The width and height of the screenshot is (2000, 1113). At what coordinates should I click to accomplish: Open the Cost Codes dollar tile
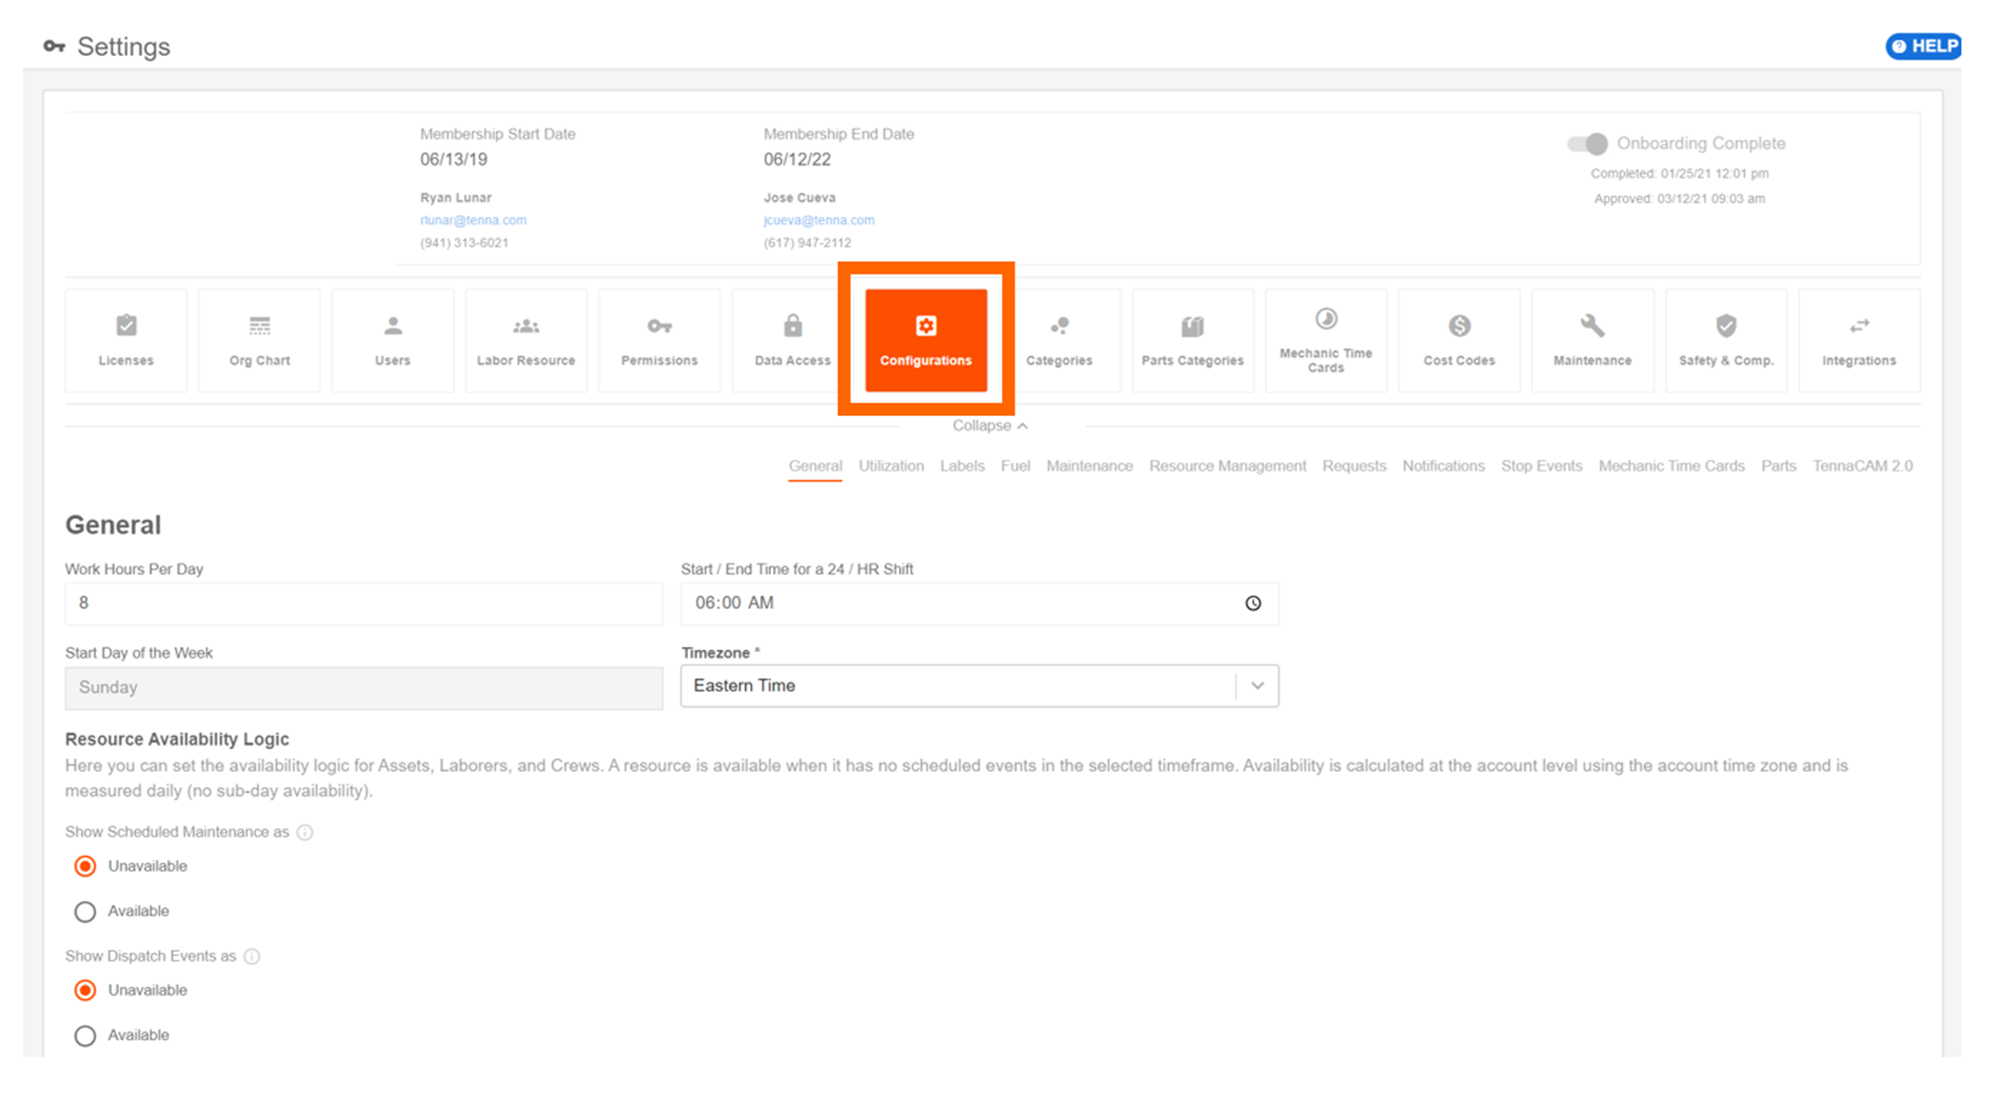[x=1459, y=339]
